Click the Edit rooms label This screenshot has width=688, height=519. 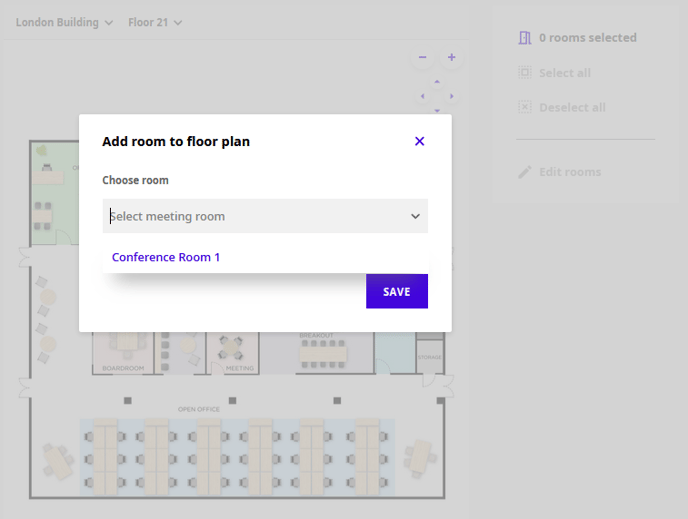tap(570, 172)
